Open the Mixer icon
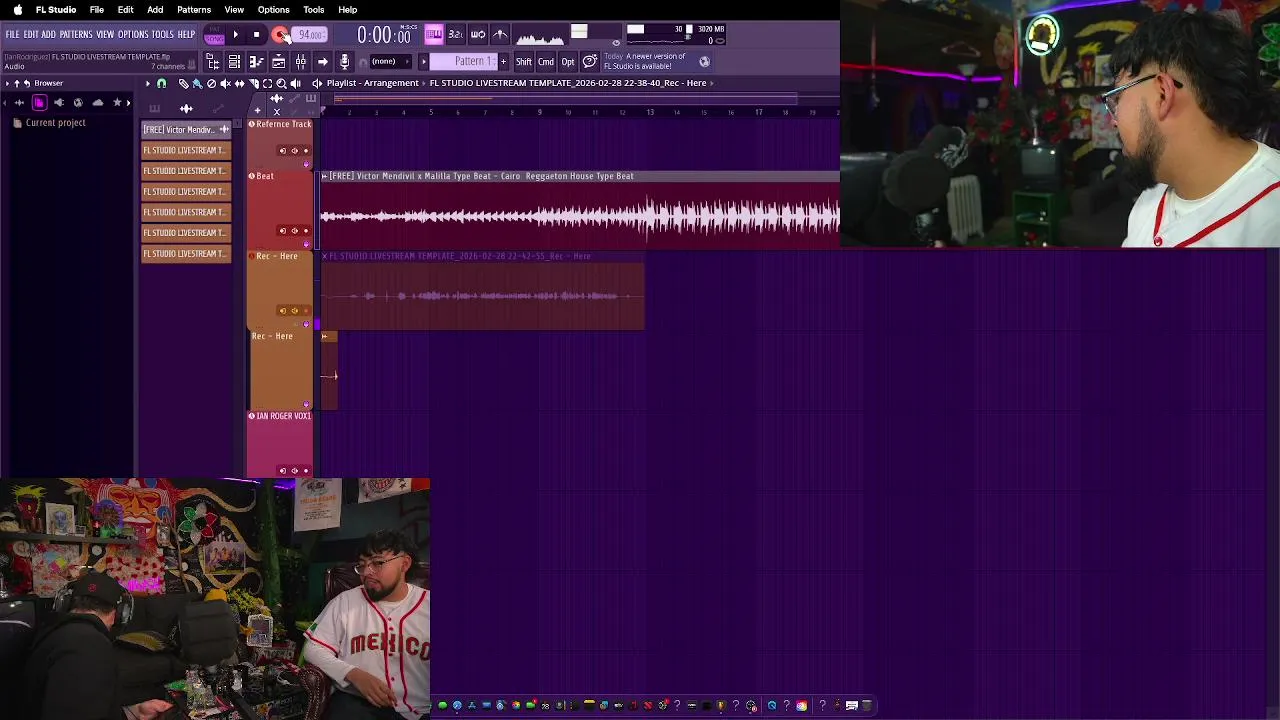 coord(301,62)
